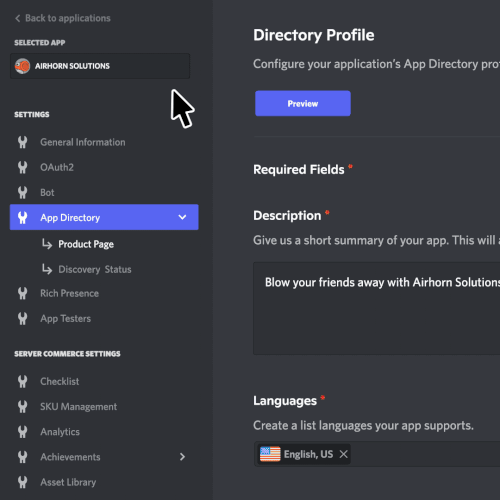Image resolution: width=500 pixels, height=500 pixels.
Task: Click the wrench icon beside Analytics
Action: (22, 432)
